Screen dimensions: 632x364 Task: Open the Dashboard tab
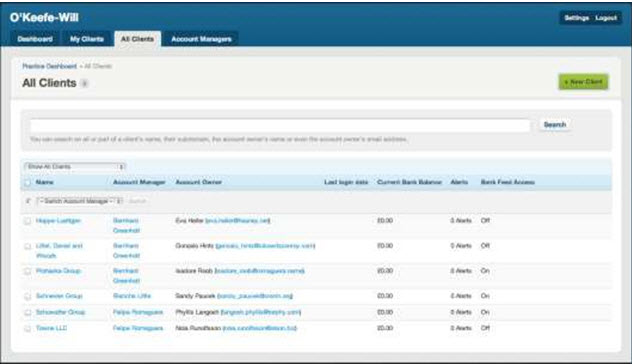pyautogui.click(x=35, y=39)
